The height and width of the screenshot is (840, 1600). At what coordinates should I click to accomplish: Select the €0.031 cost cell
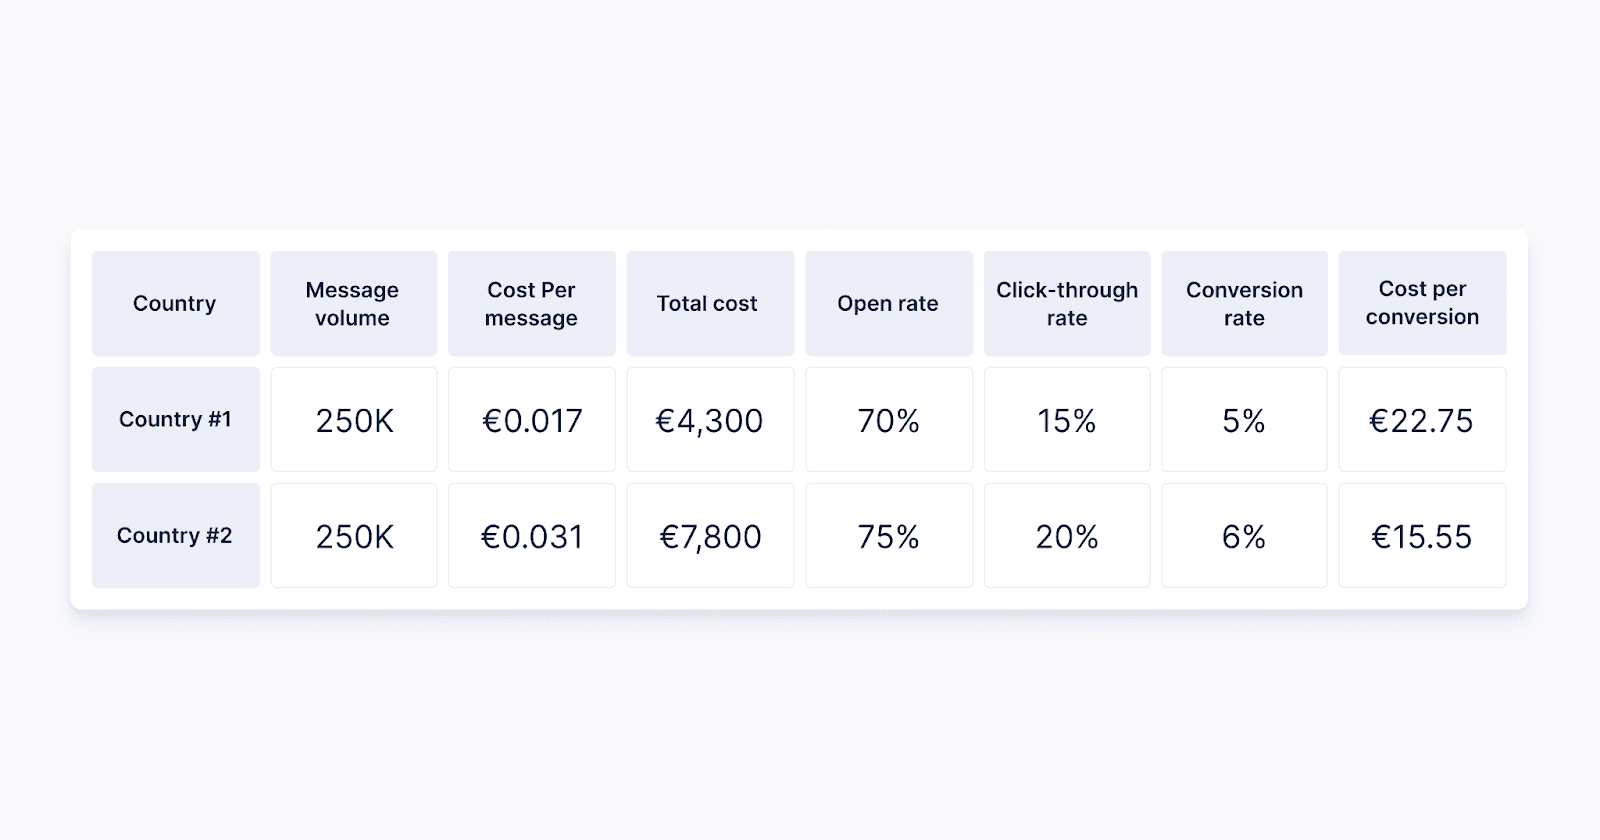click(x=531, y=536)
